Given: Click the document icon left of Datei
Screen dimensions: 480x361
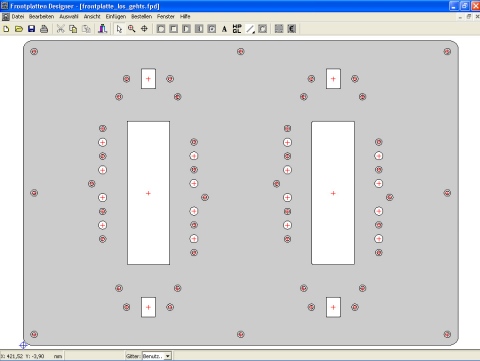Looking at the screenshot, I should [6, 17].
